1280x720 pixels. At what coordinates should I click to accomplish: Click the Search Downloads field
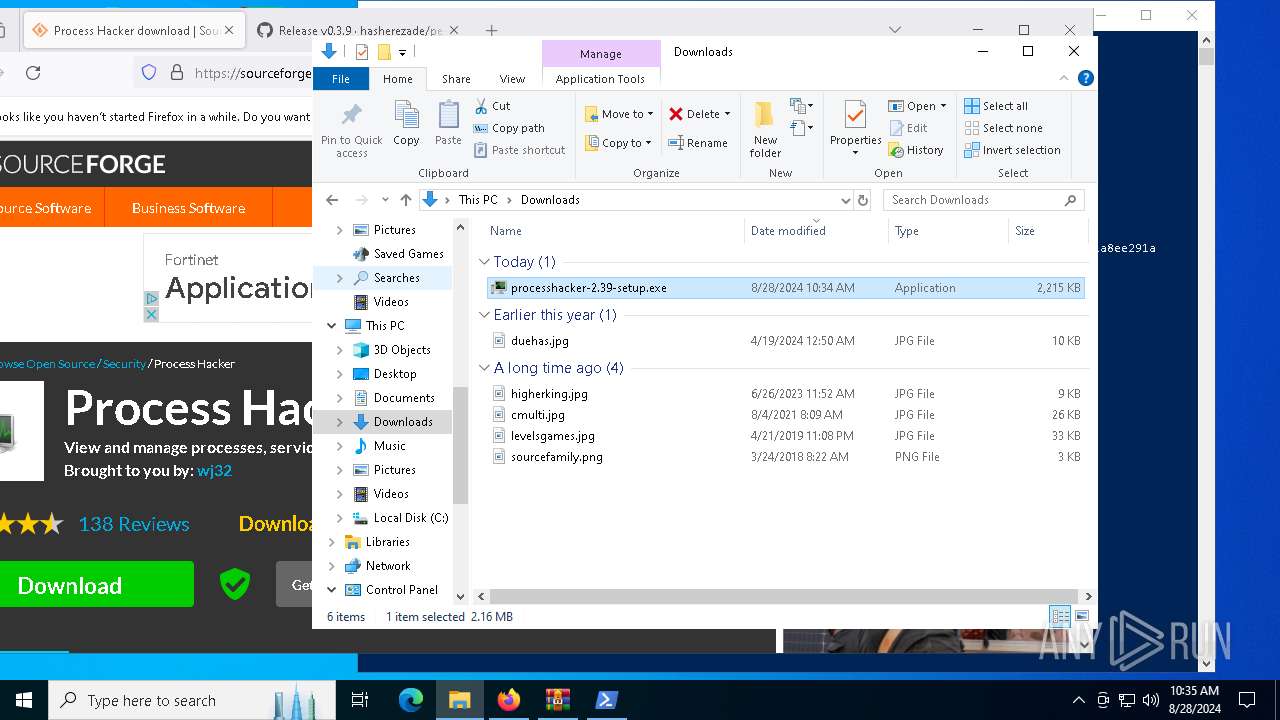click(x=984, y=200)
